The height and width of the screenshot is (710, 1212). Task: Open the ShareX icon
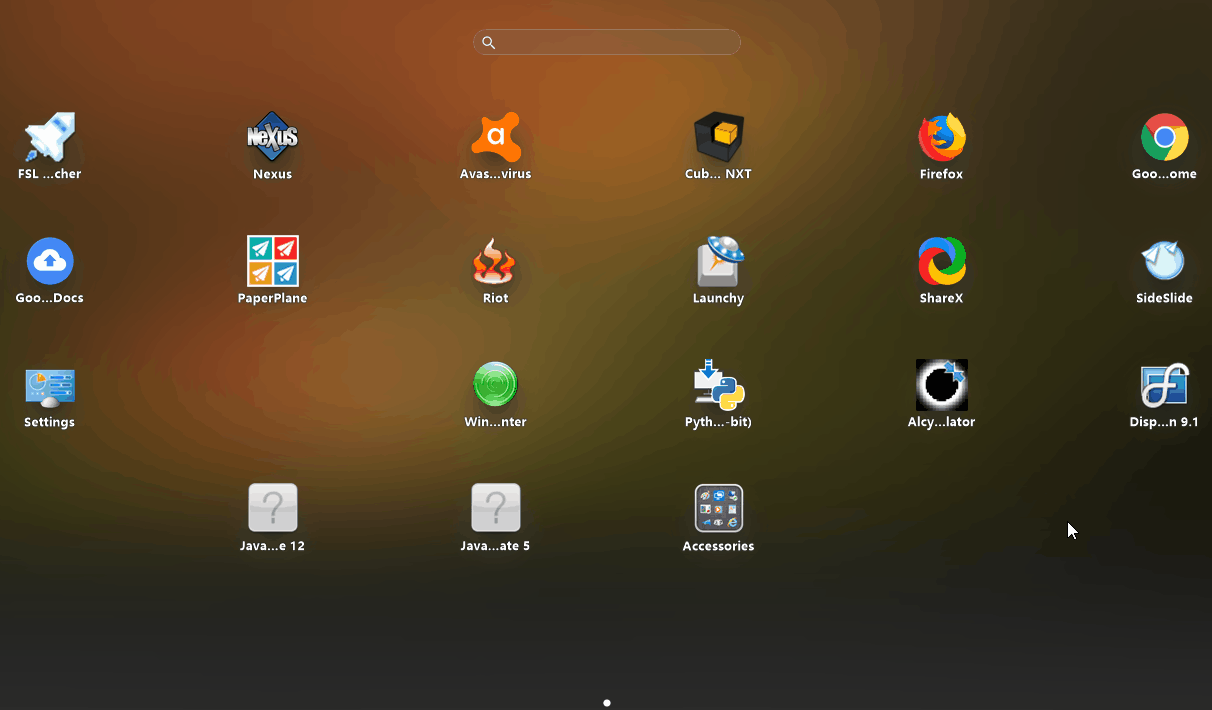[x=942, y=261]
